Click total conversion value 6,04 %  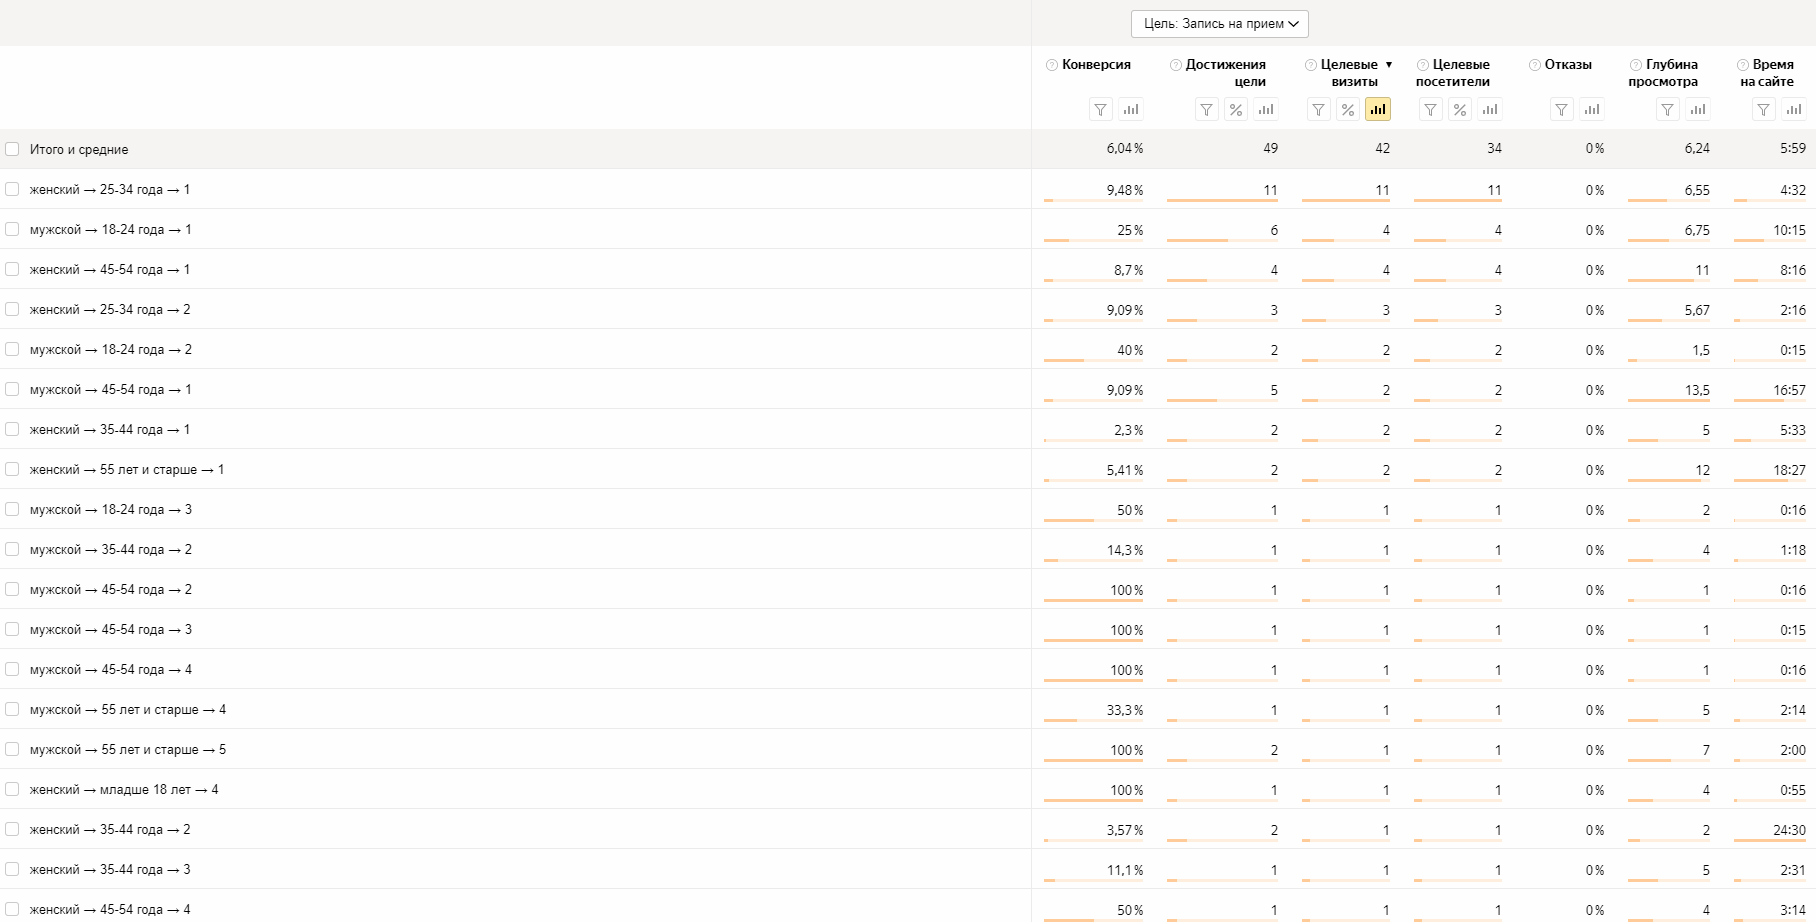coord(1125,148)
